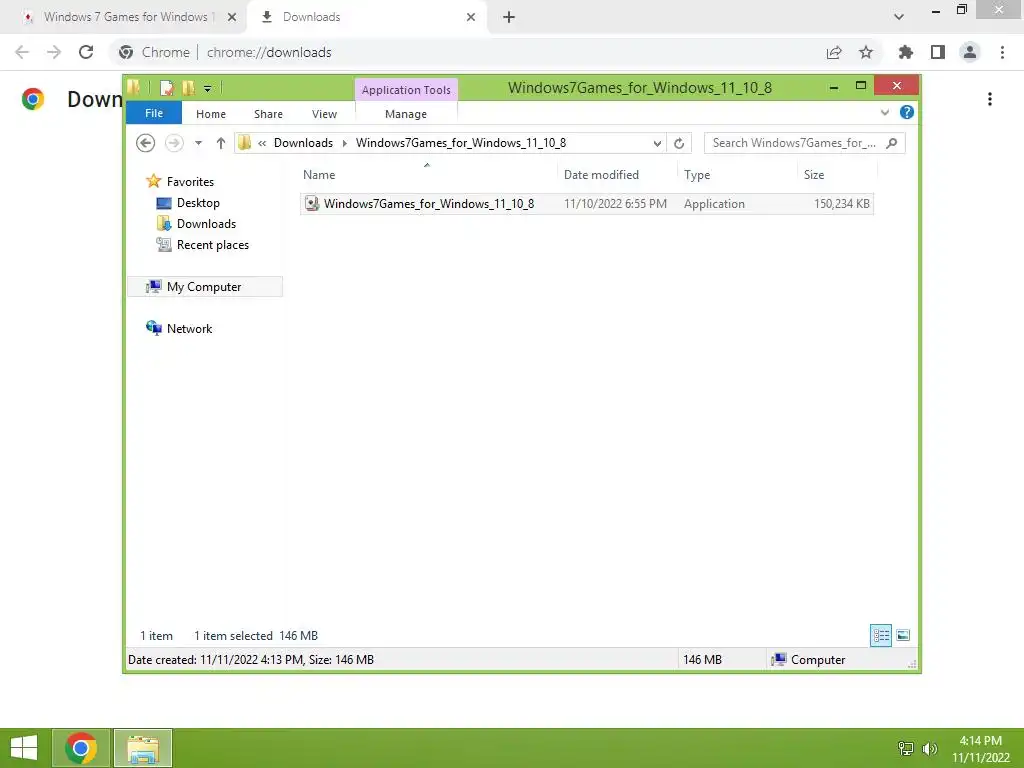The image size is (1024, 768).
Task: Open the Windows Start button
Action: 24,748
